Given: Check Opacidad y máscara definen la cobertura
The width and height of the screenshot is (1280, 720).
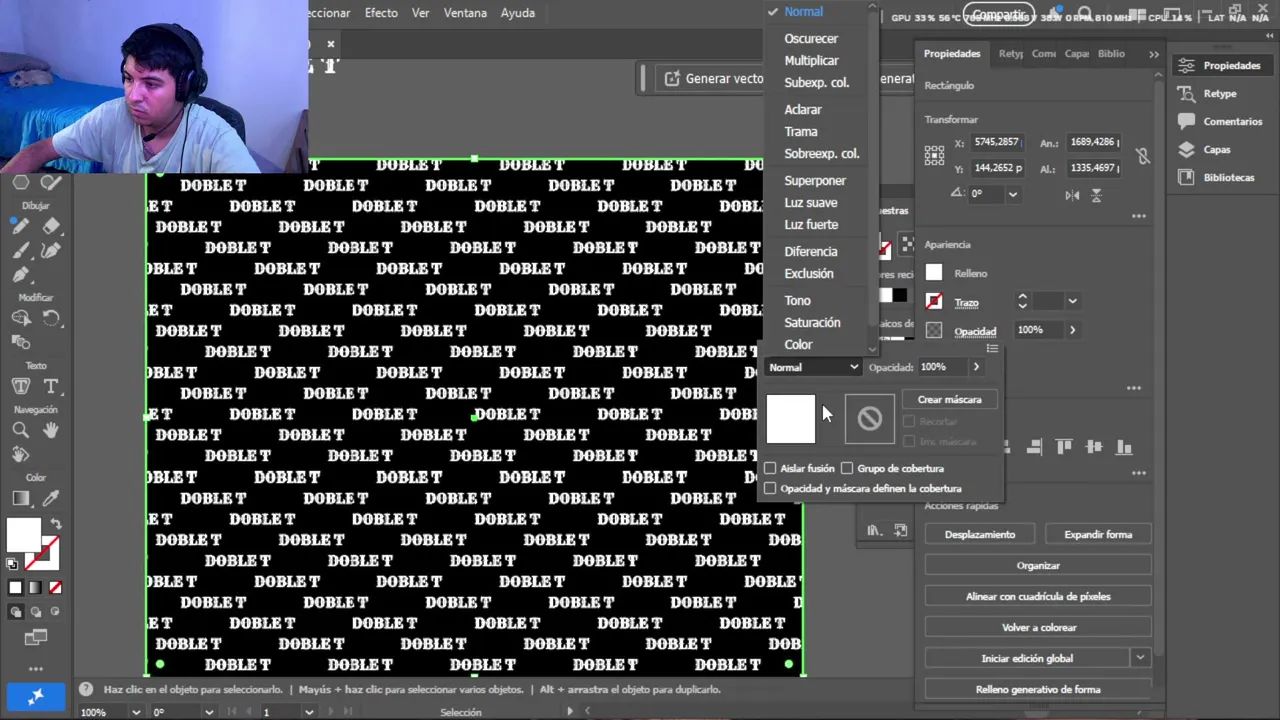Looking at the screenshot, I should point(770,489).
